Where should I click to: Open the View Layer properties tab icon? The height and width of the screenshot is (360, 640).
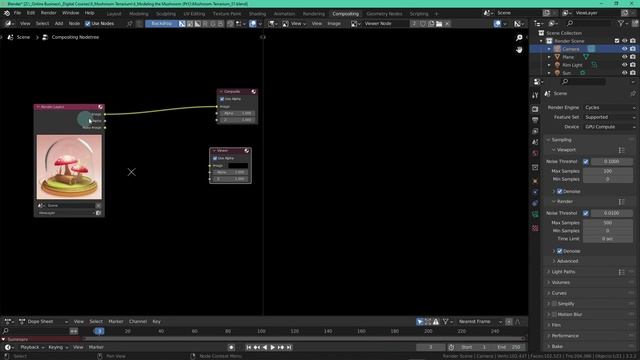(535, 131)
